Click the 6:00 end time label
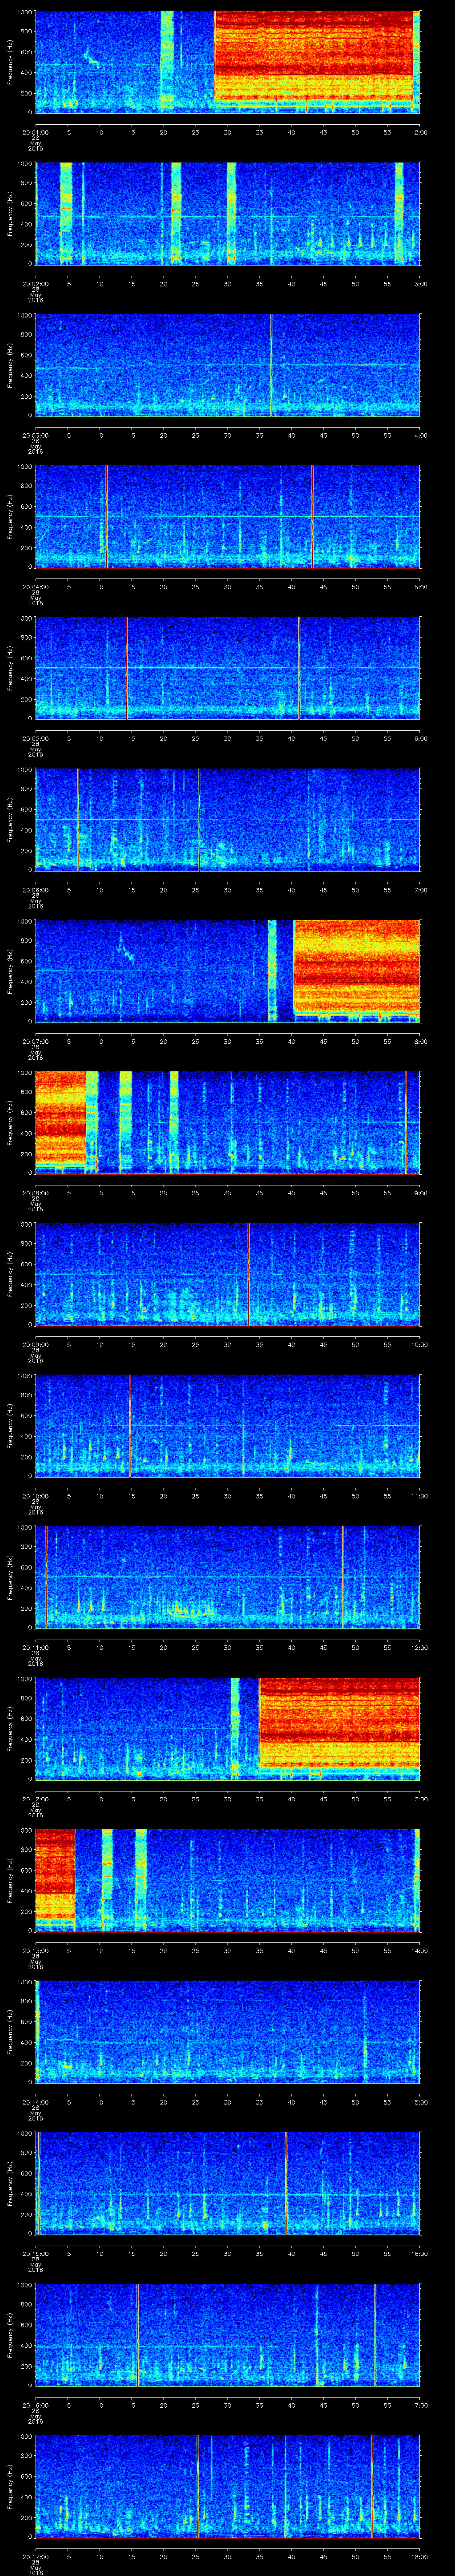 pyautogui.click(x=420, y=739)
